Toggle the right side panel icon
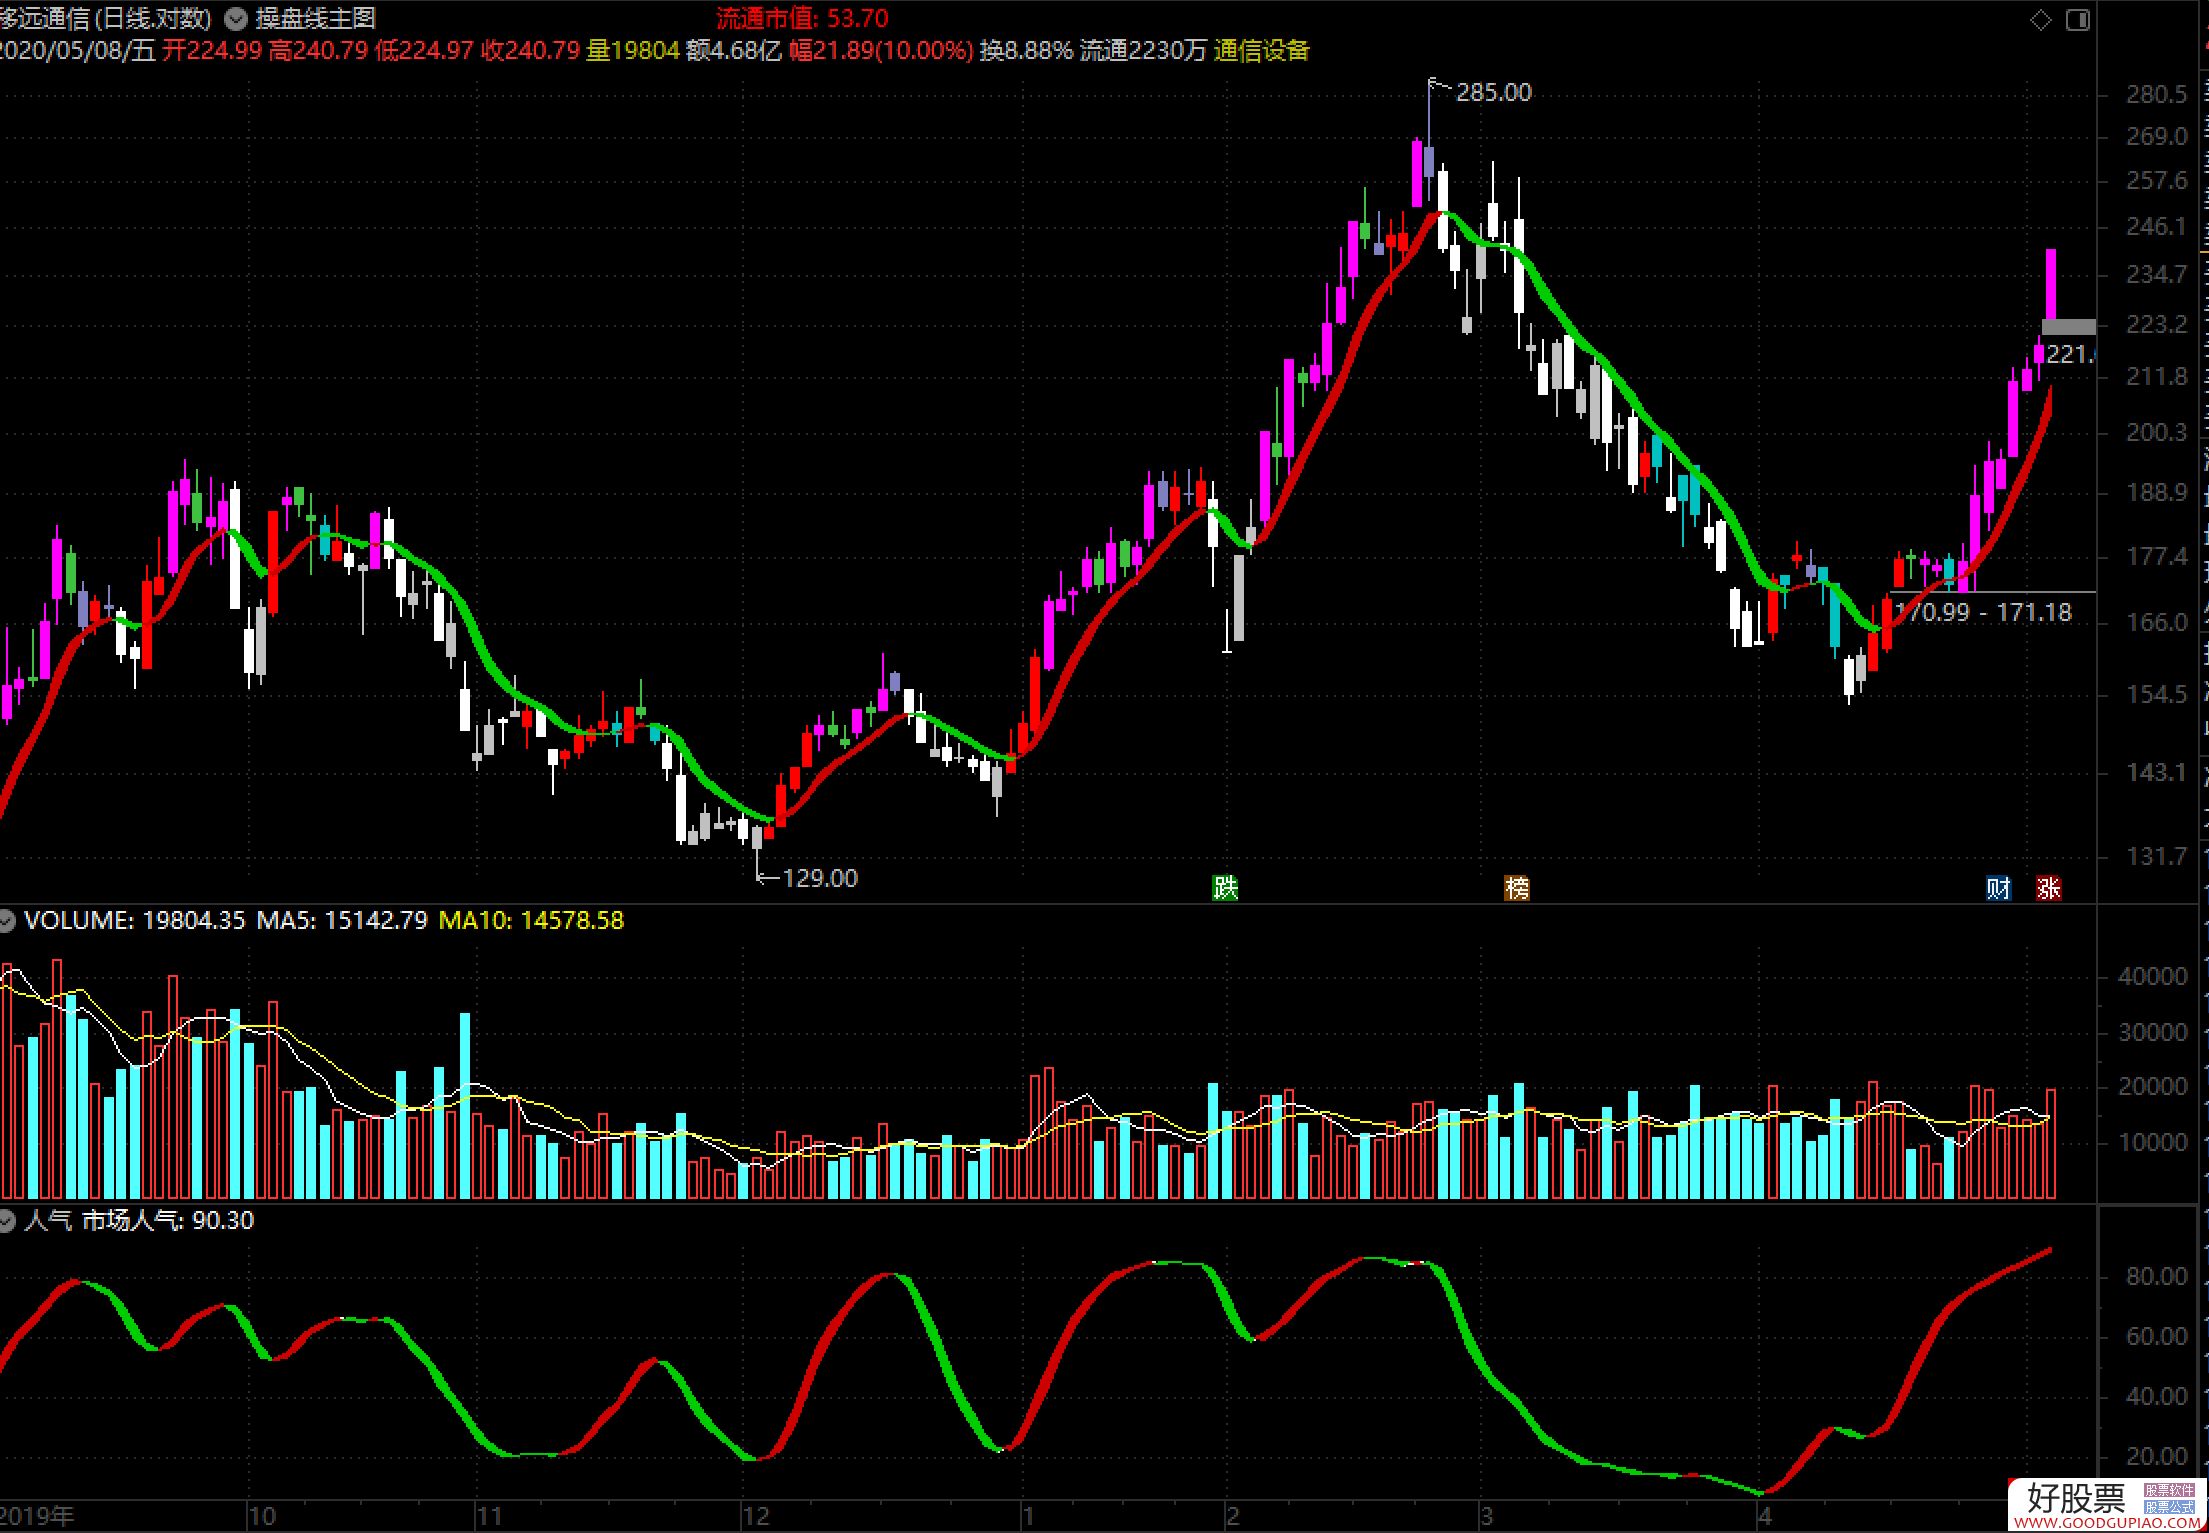 [x=2079, y=19]
